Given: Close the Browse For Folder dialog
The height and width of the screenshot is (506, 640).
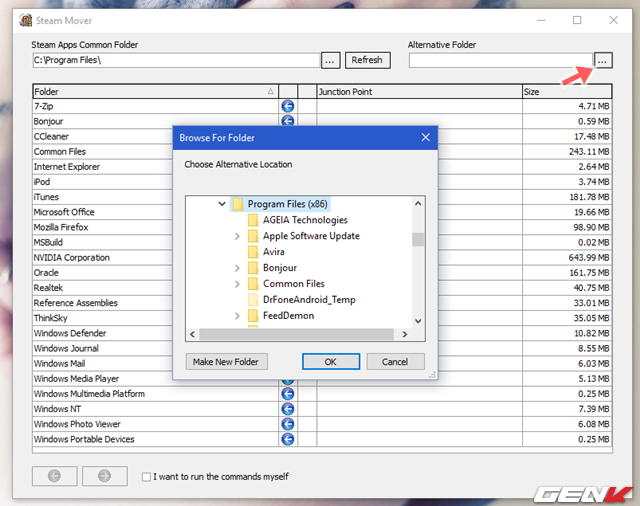Looking at the screenshot, I should [426, 138].
